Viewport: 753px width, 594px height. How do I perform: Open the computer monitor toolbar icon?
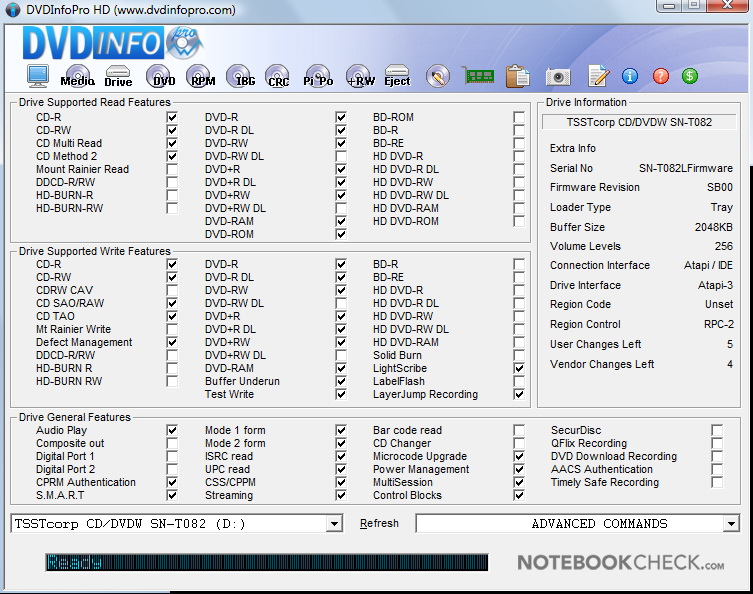[38, 75]
